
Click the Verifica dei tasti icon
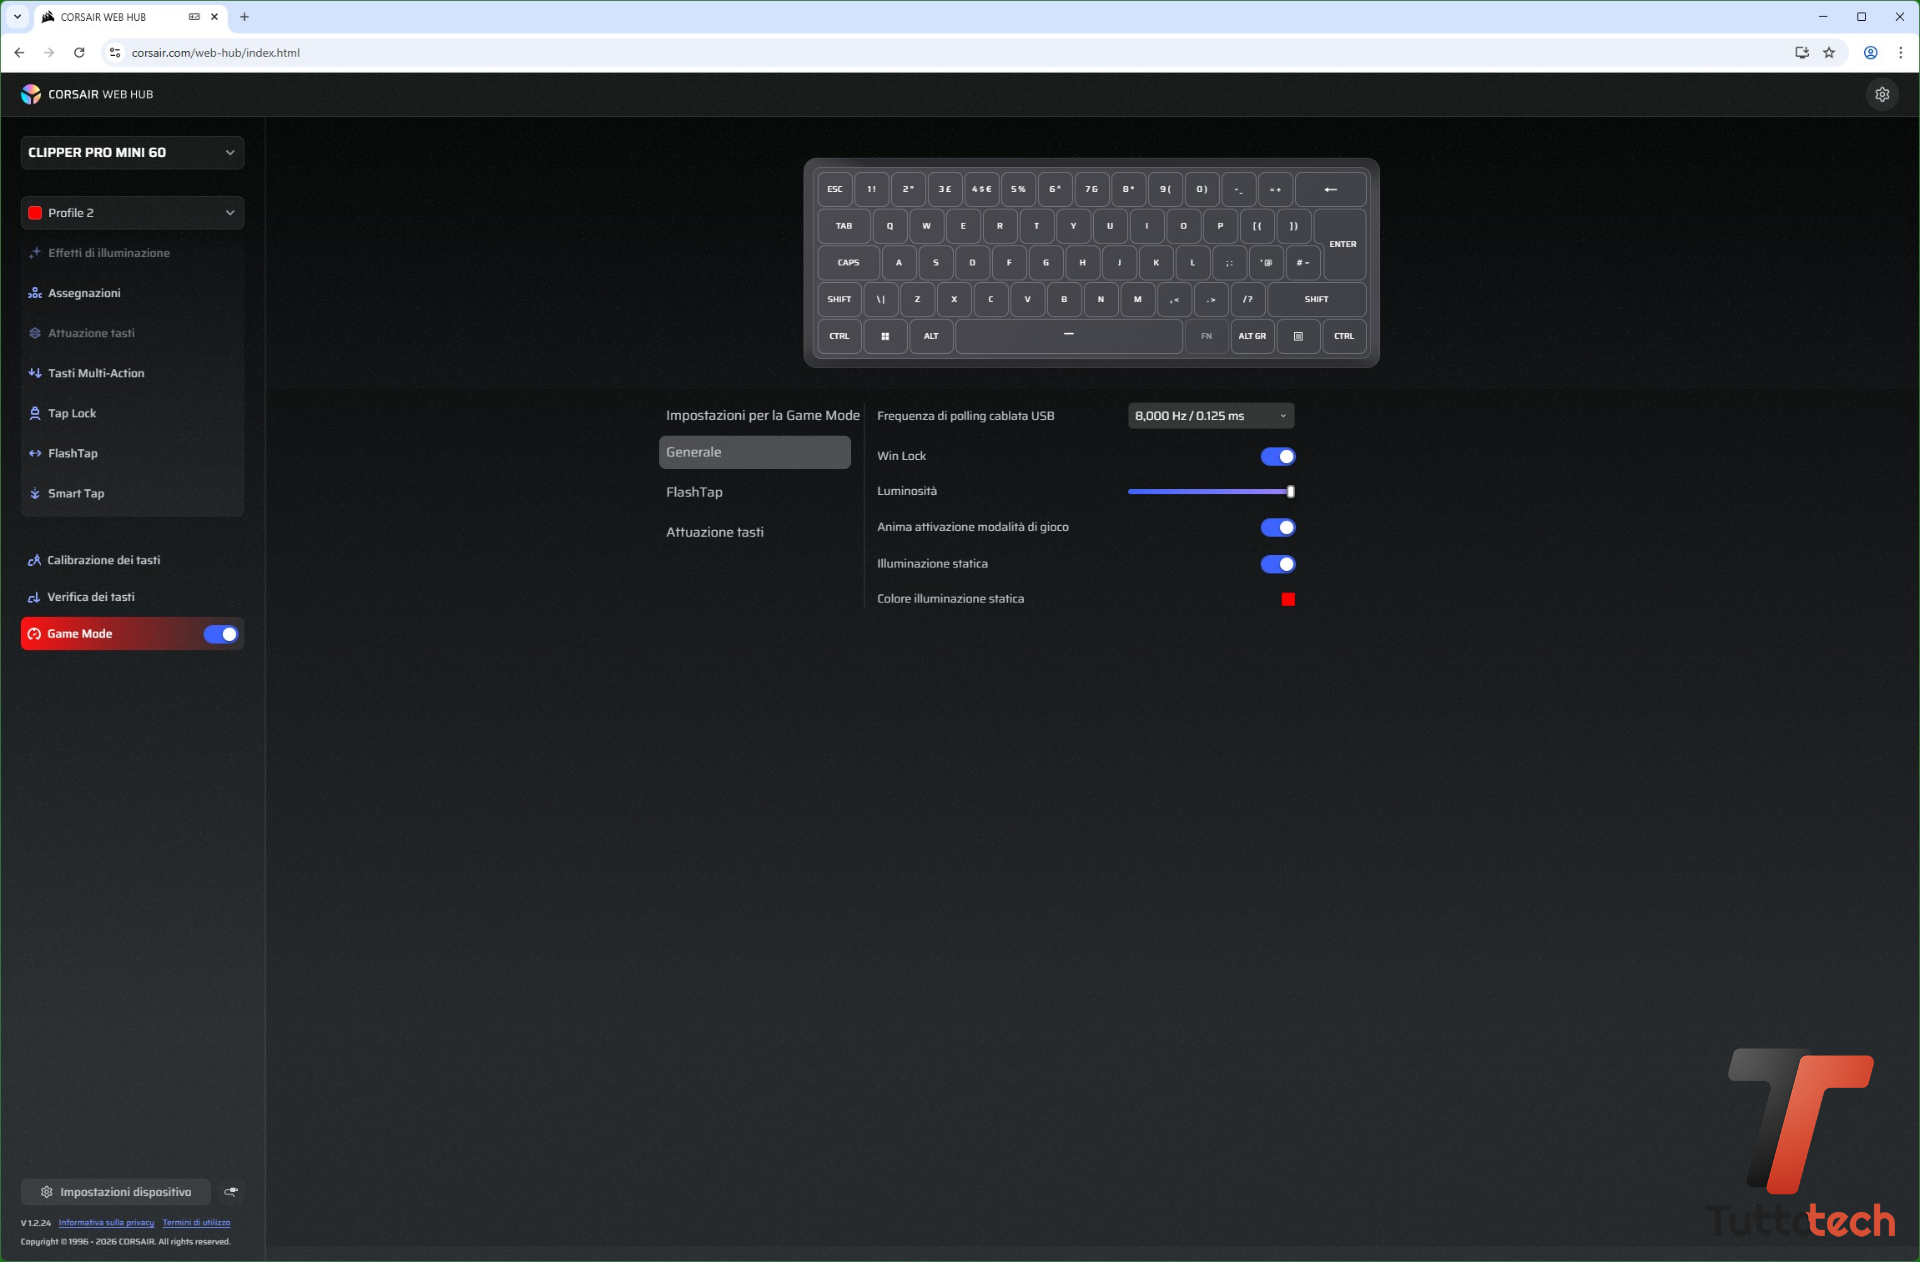(x=34, y=597)
